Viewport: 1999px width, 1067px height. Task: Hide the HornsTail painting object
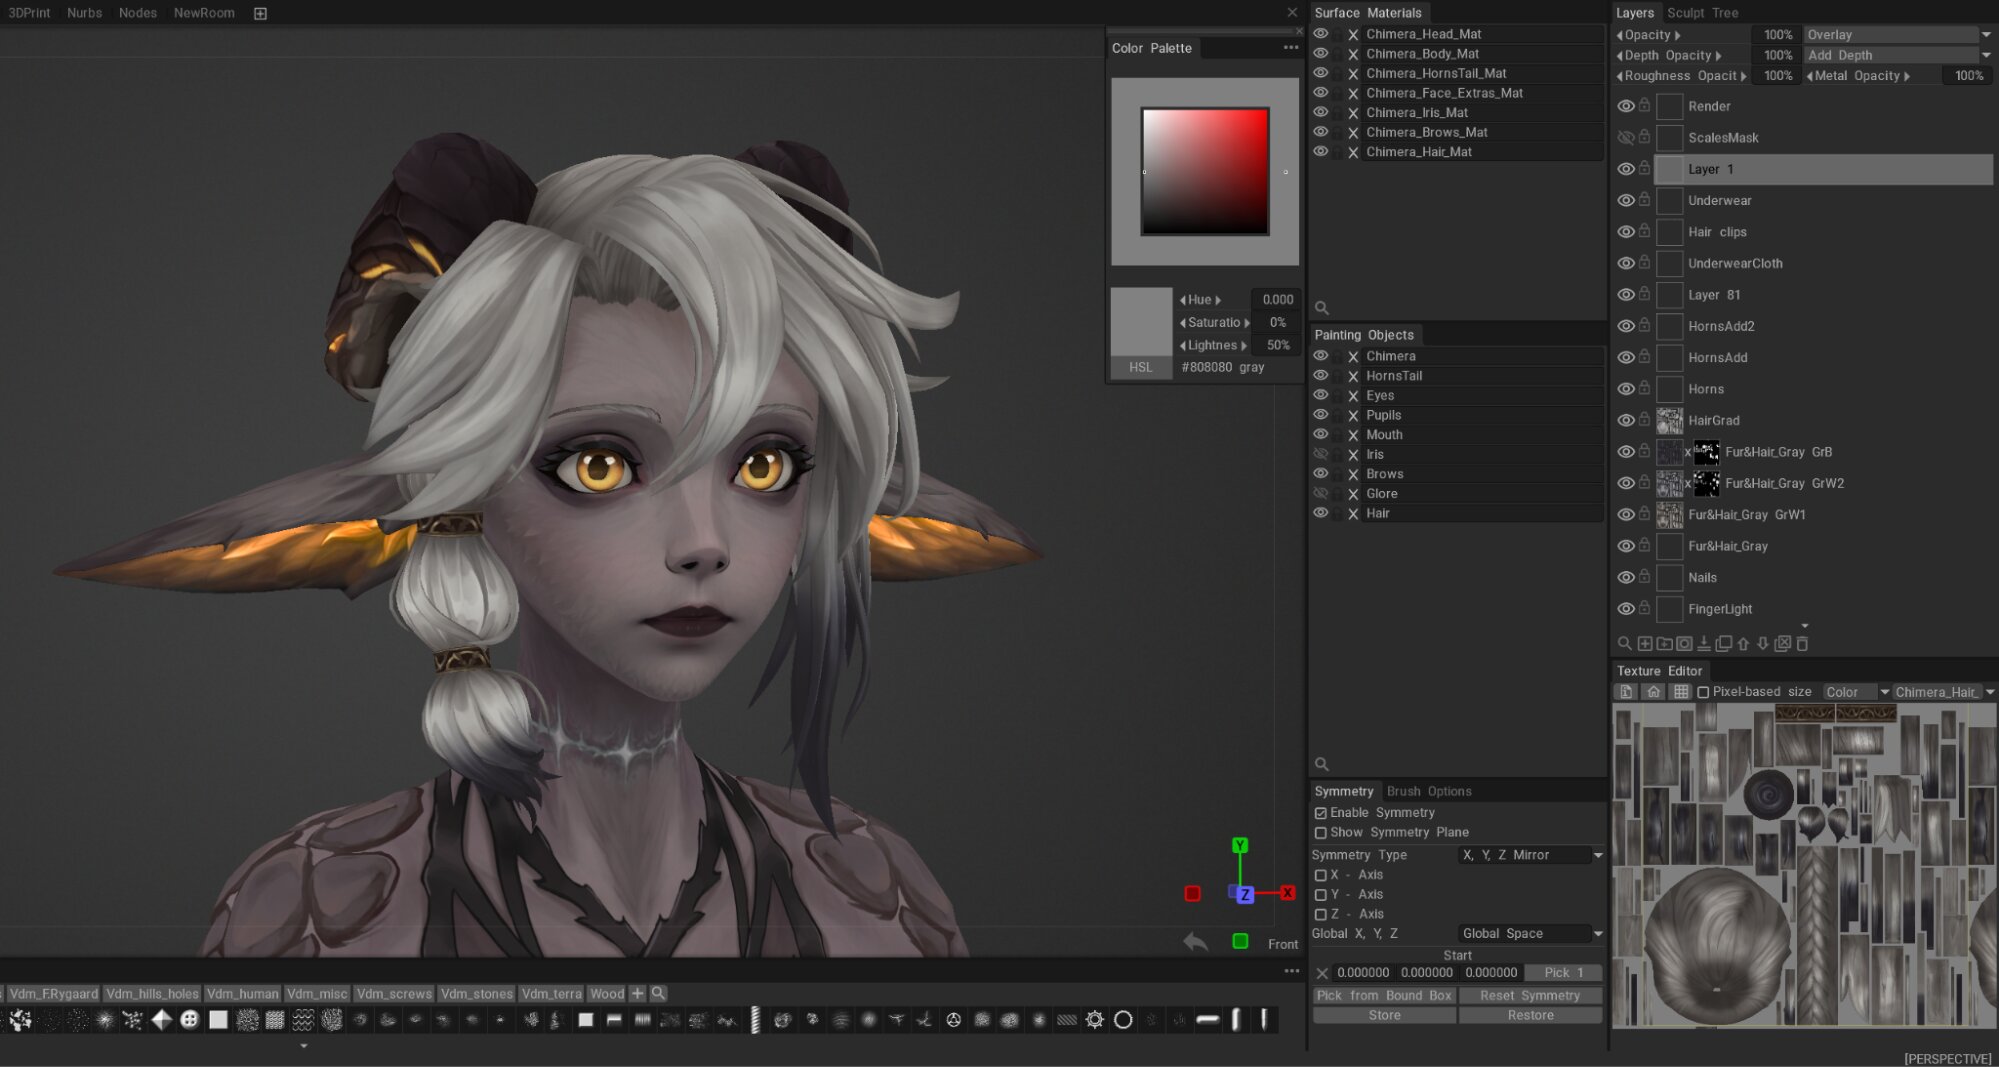1321,376
